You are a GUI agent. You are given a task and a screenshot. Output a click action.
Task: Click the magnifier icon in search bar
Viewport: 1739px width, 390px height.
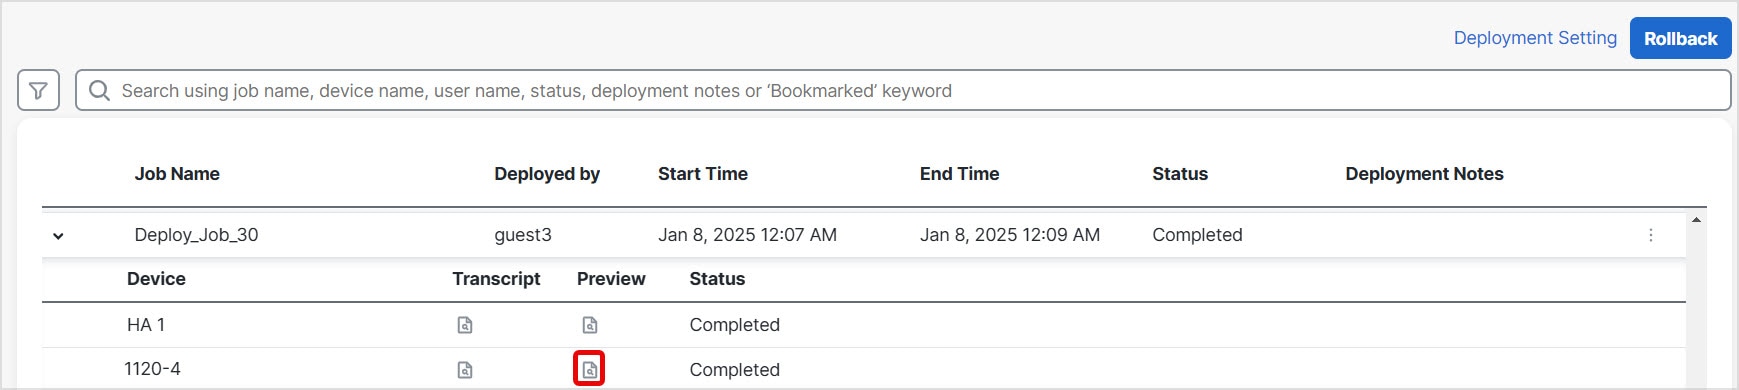pyautogui.click(x=99, y=91)
